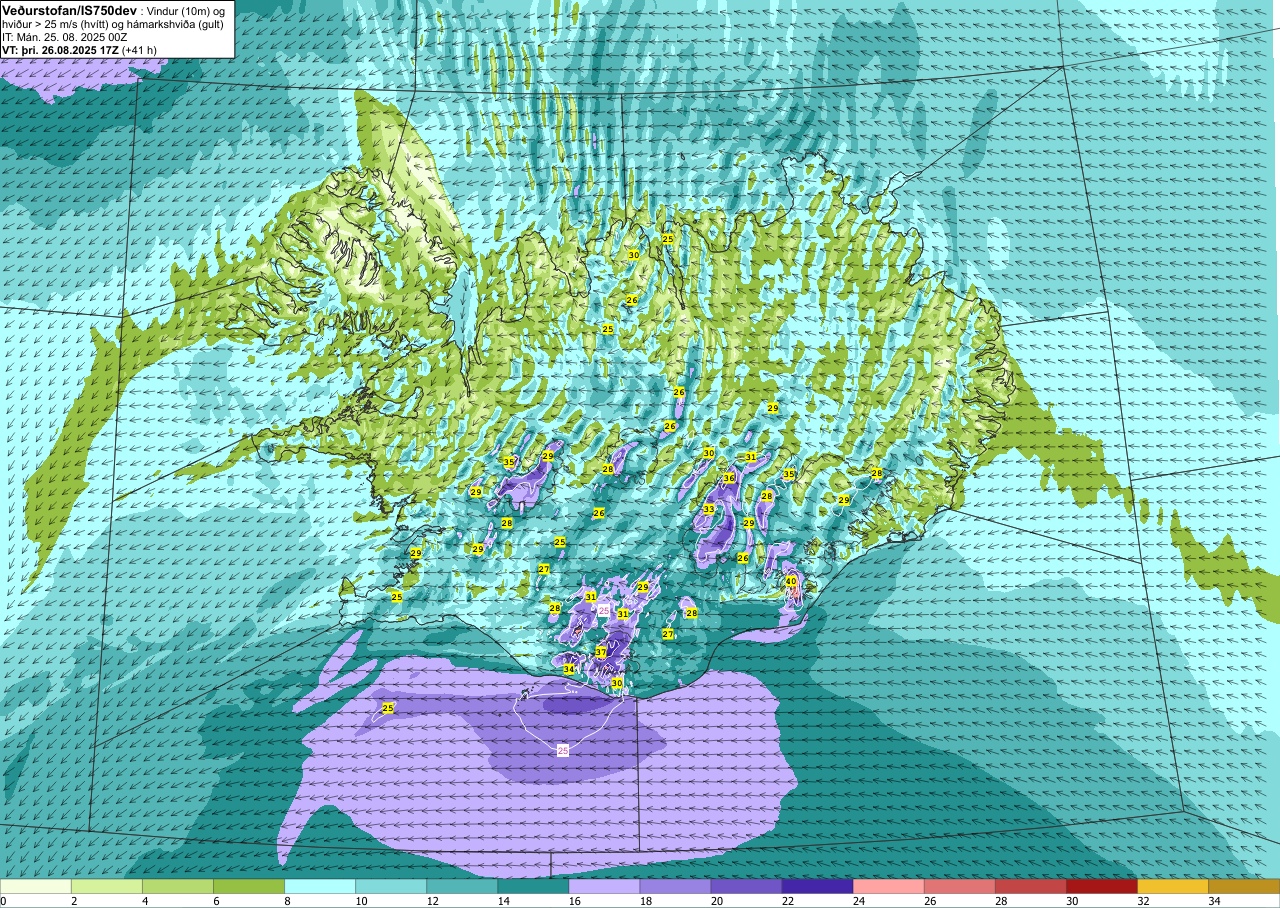Image resolution: width=1280 pixels, height=908 pixels.
Task: Click the 20–22 m/s violet legend swatch
Action: (x=746, y=886)
